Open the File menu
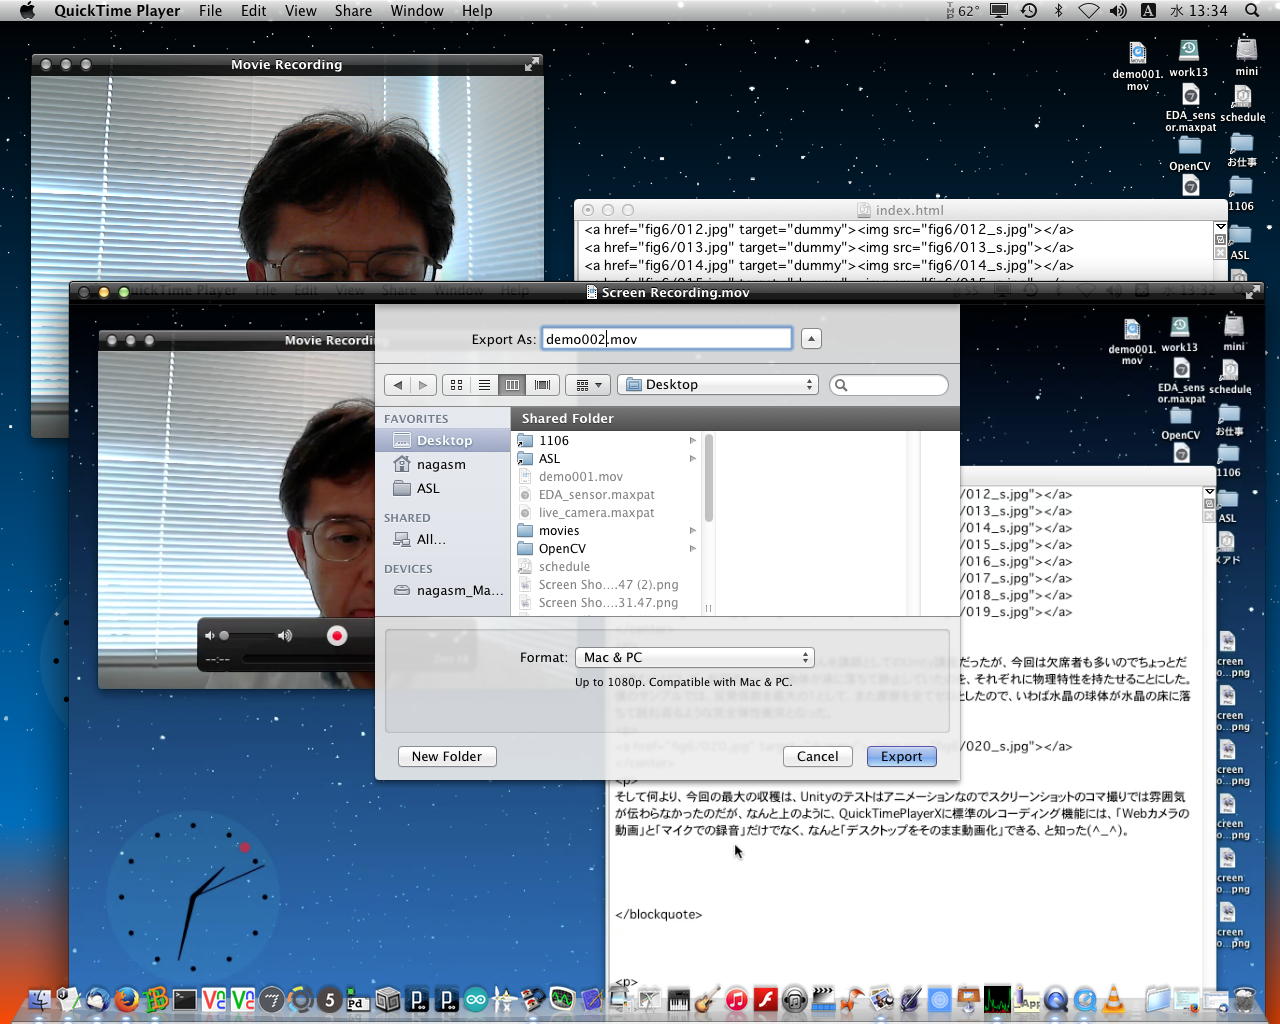 coord(210,11)
